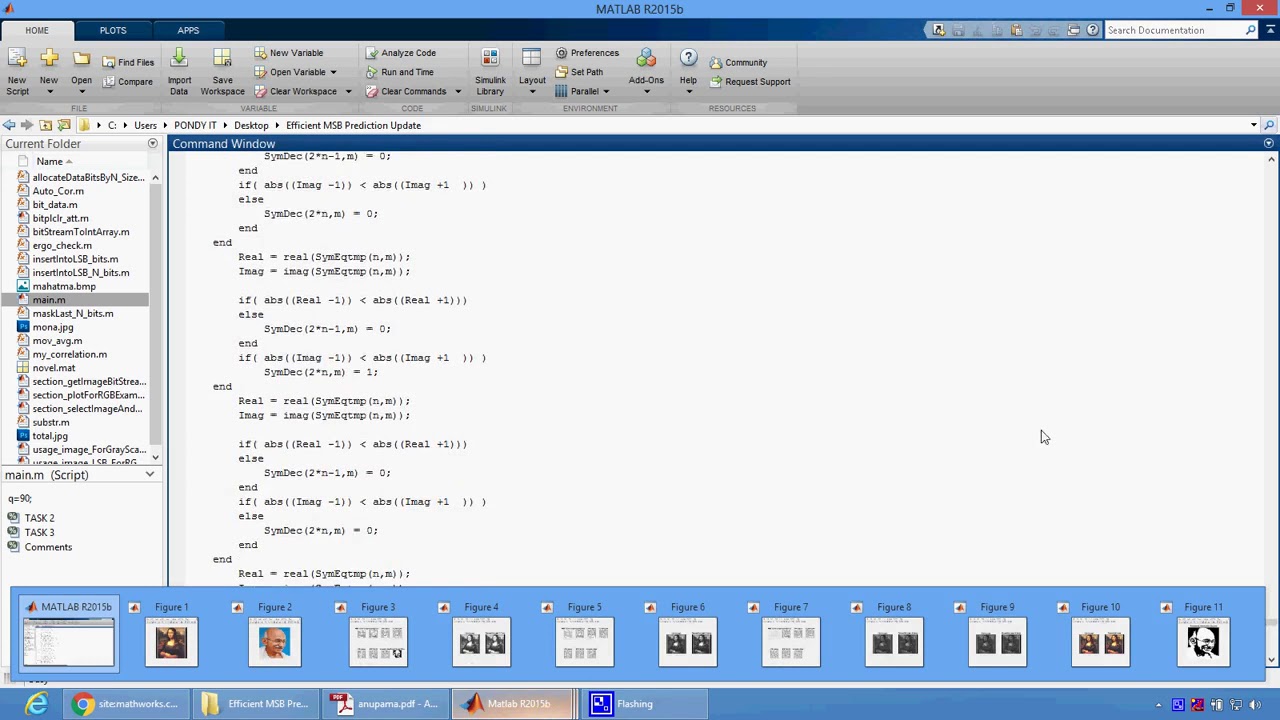The height and width of the screenshot is (720, 1280).
Task: Select the Figure 1 Mona Lisa thumbnail
Action: click(x=172, y=640)
